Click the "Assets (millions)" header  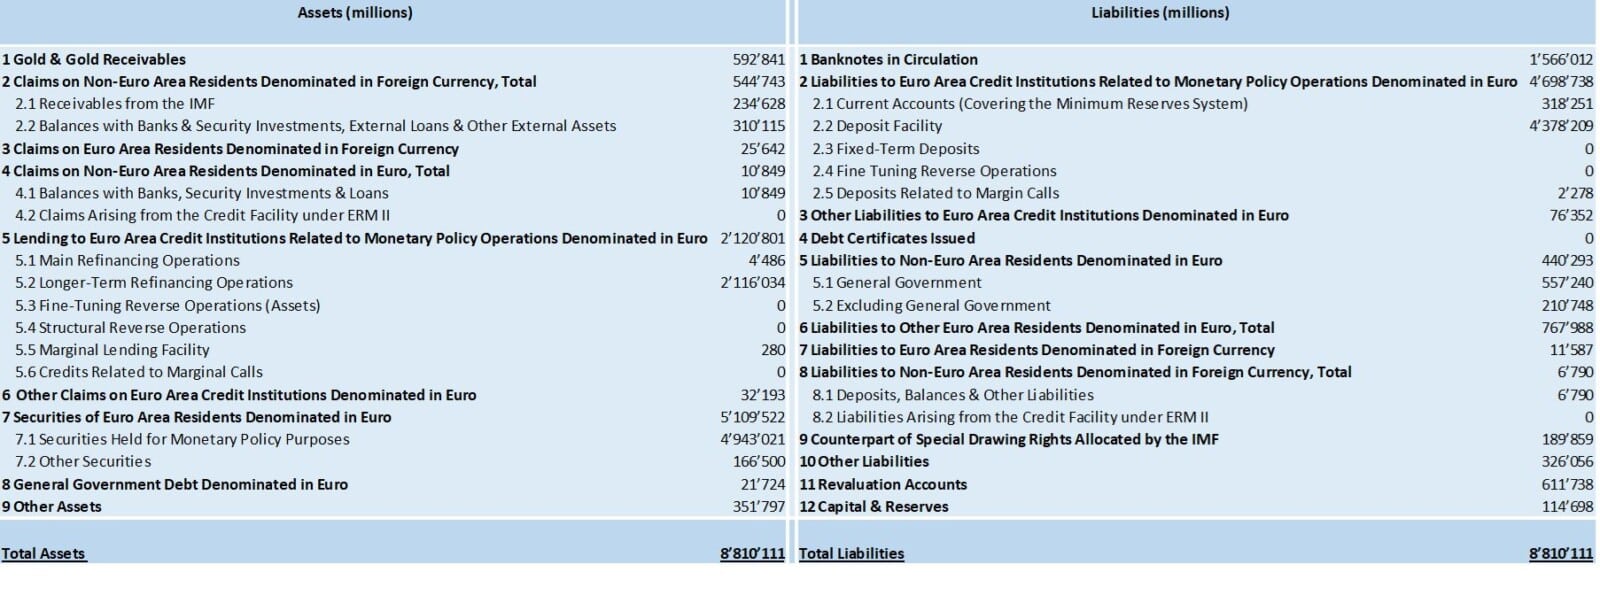tap(355, 13)
